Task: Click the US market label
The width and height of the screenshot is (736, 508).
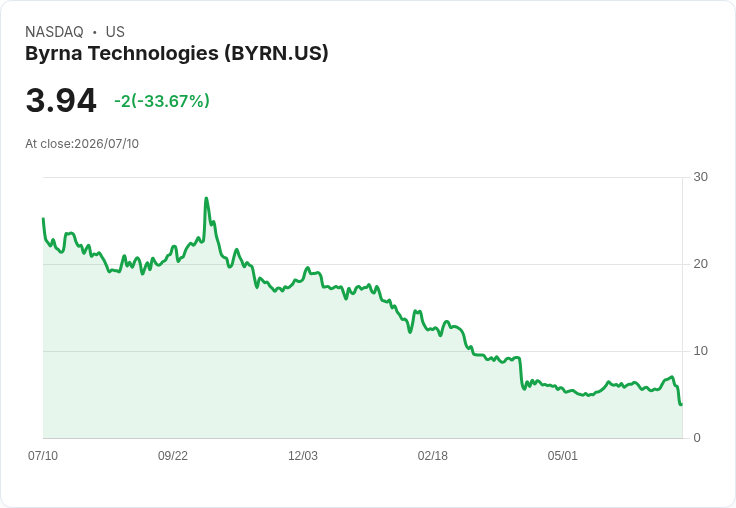Action: pyautogui.click(x=115, y=32)
